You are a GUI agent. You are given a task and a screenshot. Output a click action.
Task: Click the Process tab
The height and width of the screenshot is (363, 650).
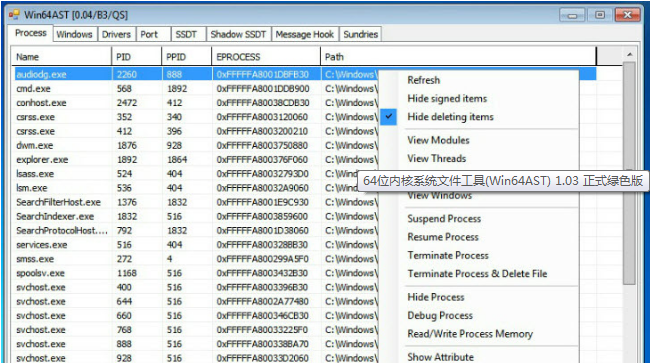(x=31, y=33)
